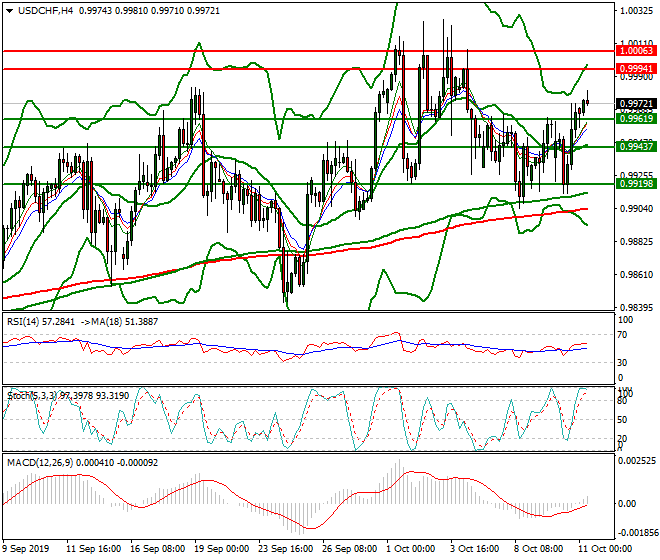Click the 11 Sep 16:00 time label
This screenshot has height=560, width=660.
pos(93,549)
